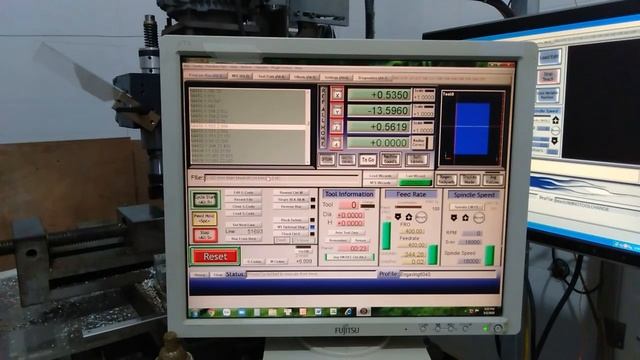640x360 pixels.
Task: Open the Offsets tab
Action: [305, 77]
